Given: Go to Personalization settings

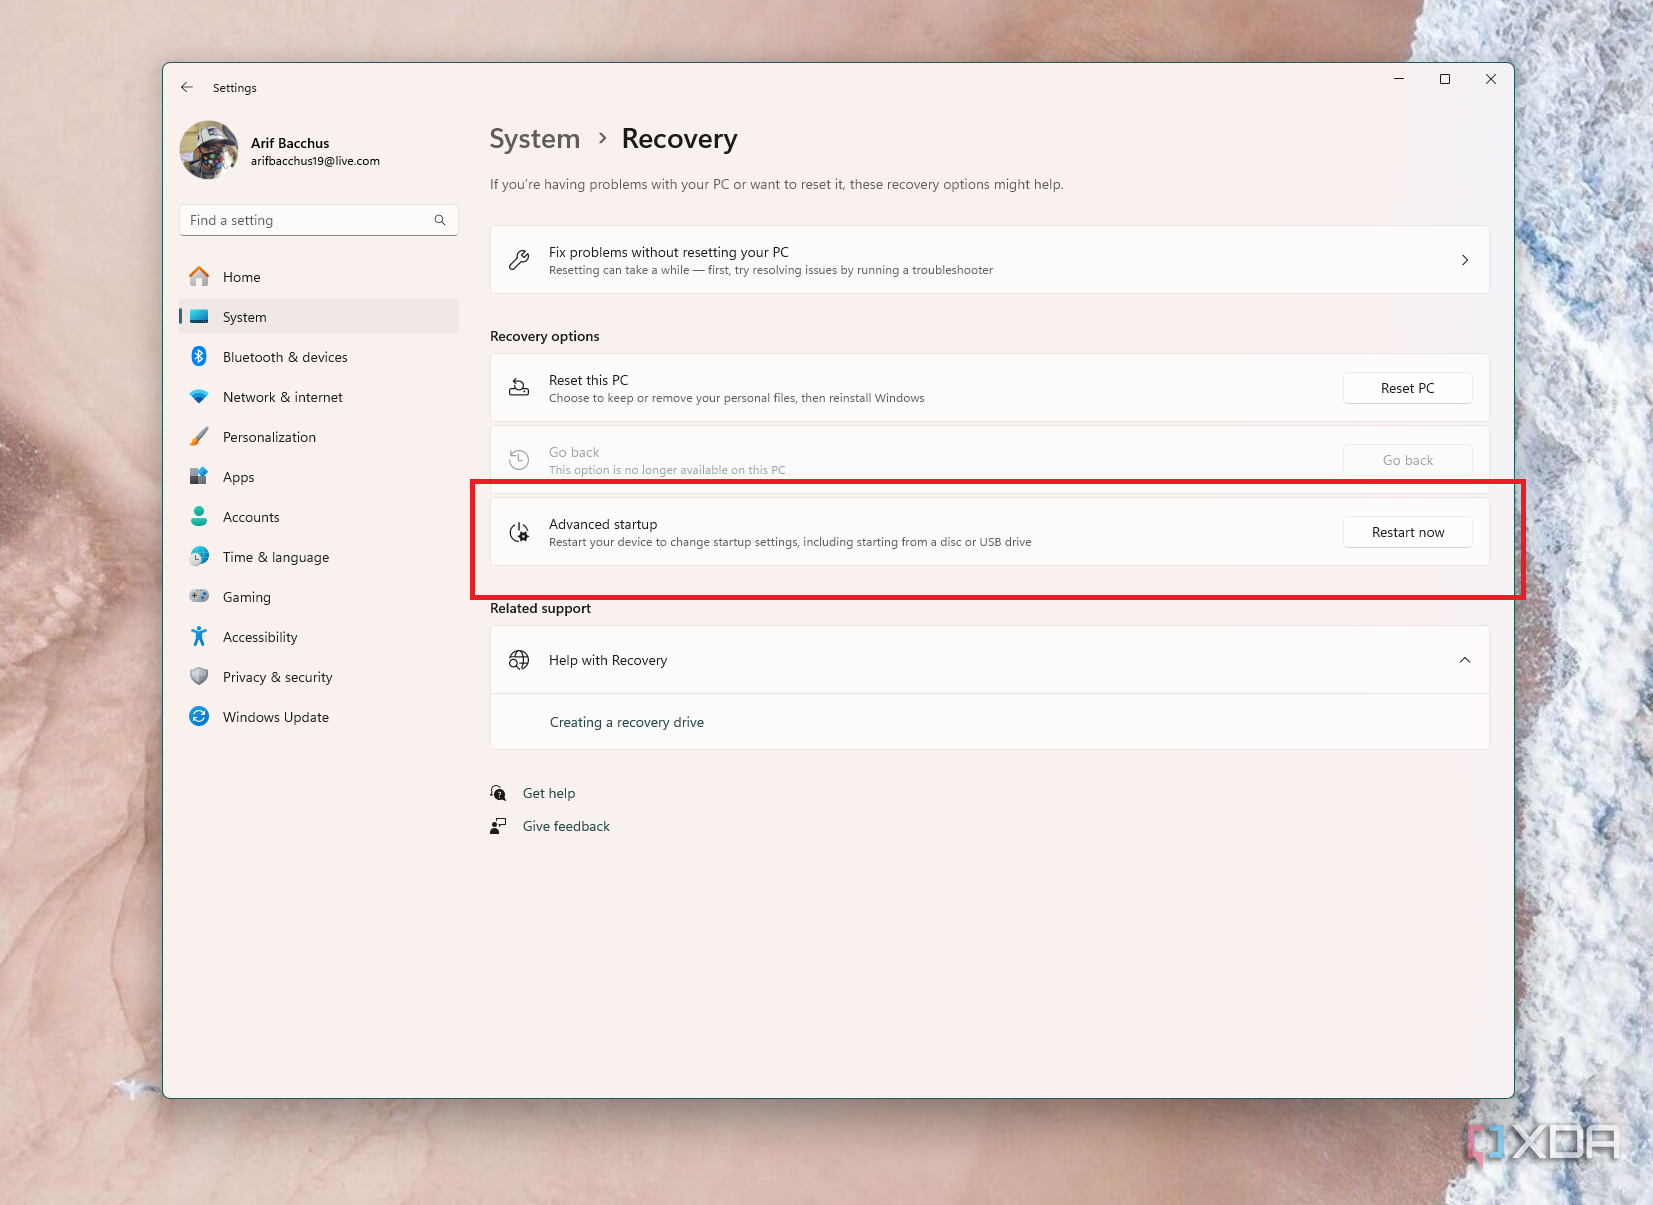Looking at the screenshot, I should tap(269, 437).
